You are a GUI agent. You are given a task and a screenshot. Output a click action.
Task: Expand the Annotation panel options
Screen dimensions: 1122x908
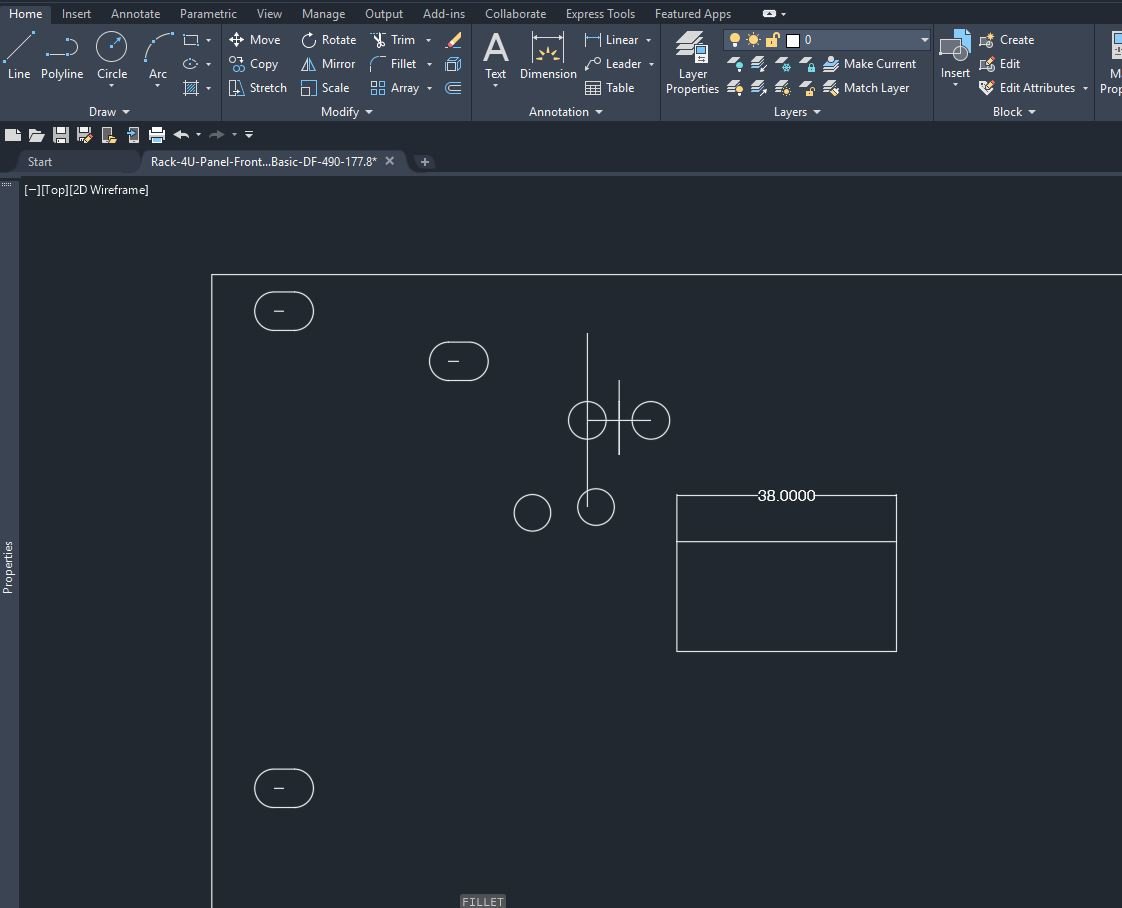pos(565,112)
